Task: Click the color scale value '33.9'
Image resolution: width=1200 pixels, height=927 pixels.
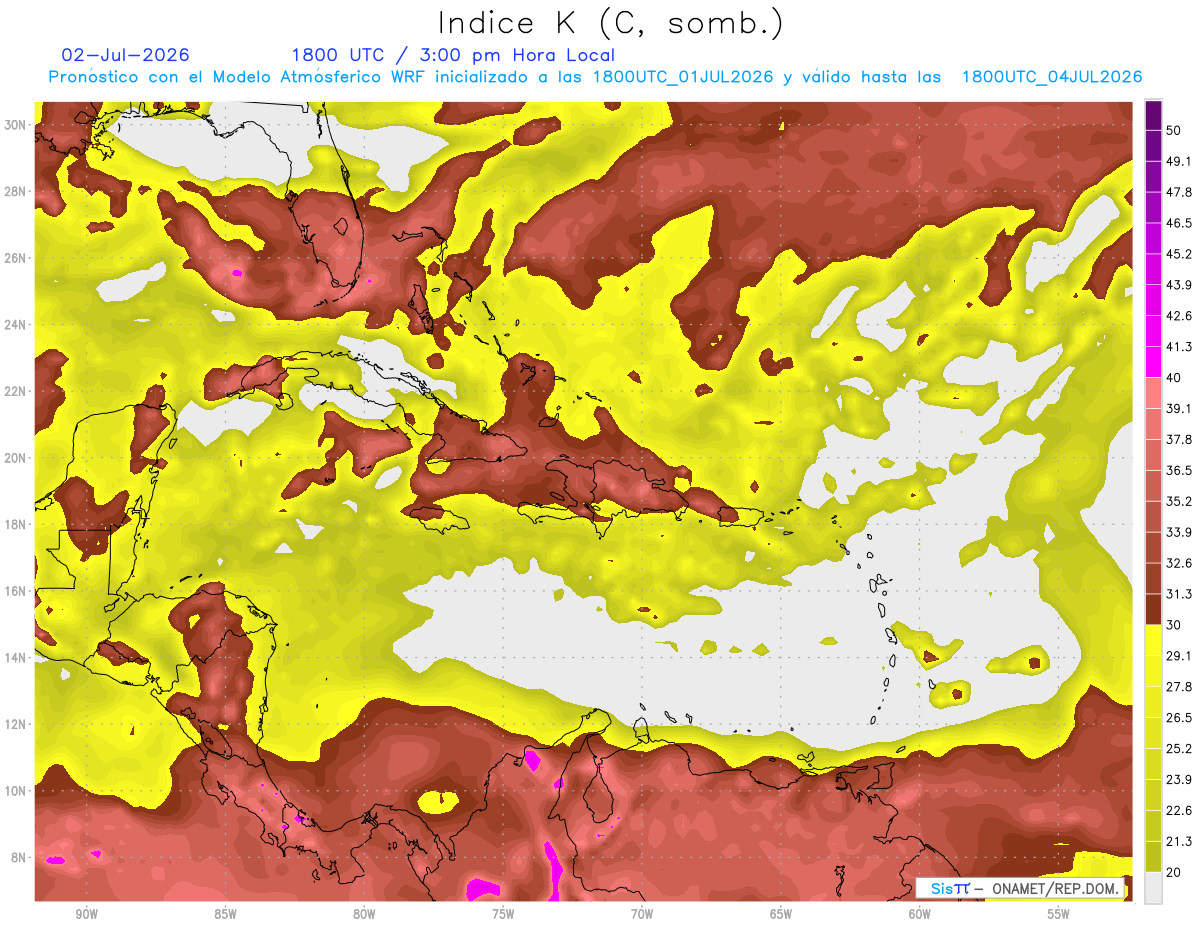Action: click(1179, 532)
